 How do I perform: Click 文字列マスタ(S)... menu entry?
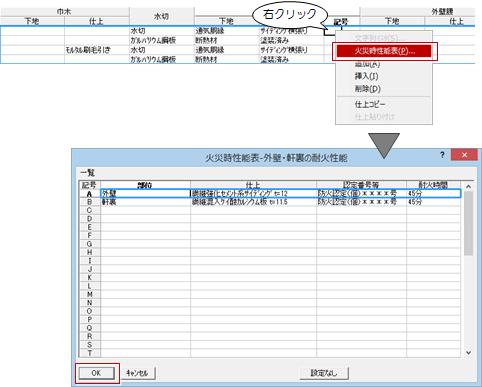pos(380,38)
